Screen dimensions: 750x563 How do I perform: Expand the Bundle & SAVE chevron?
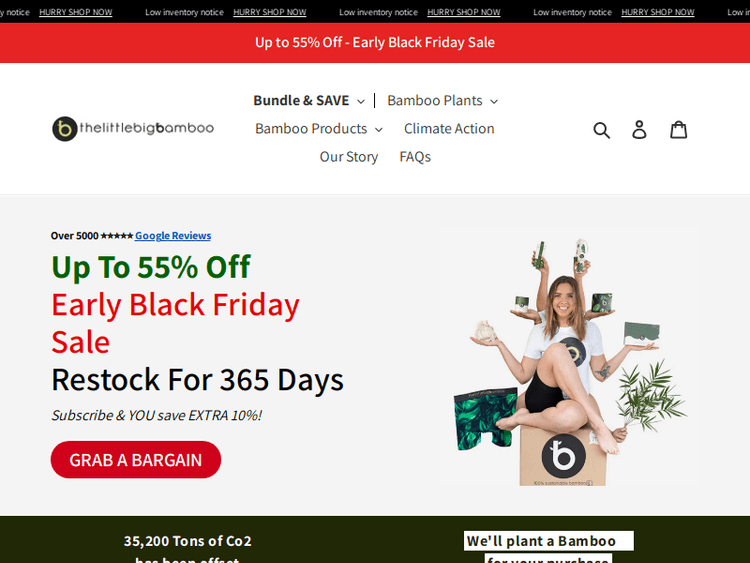(x=361, y=101)
